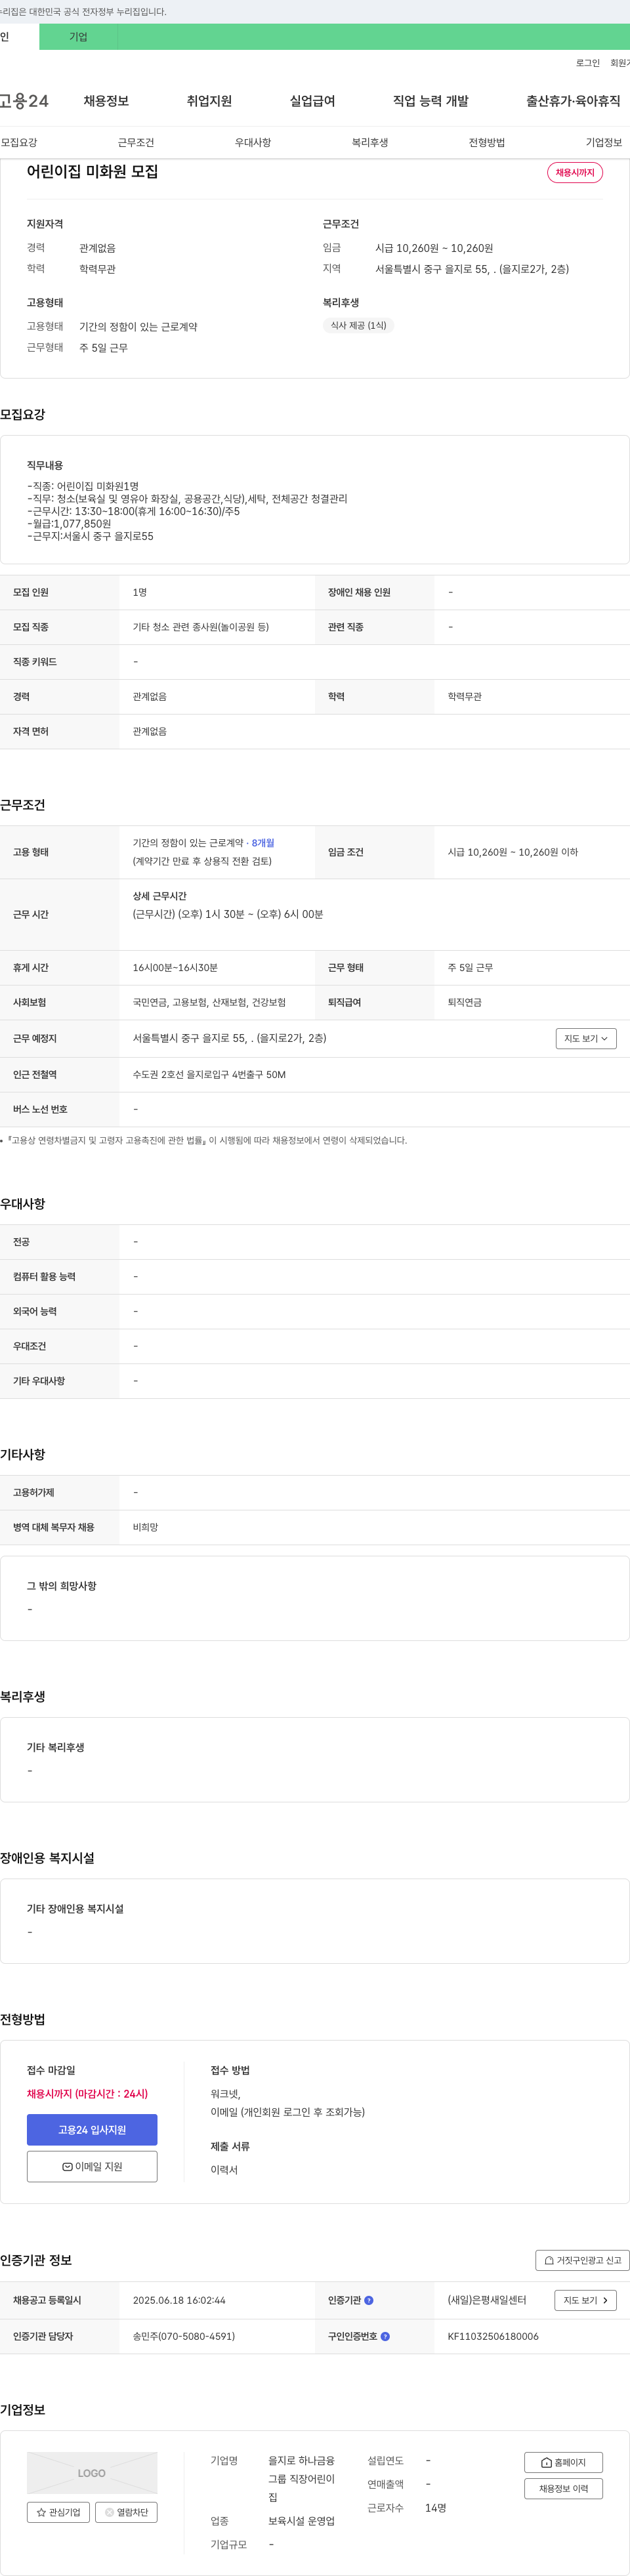Image resolution: width=630 pixels, height=2576 pixels.
Task: Click the 비희망 value for 병역 대체 복무자 채용
Action: [145, 1527]
